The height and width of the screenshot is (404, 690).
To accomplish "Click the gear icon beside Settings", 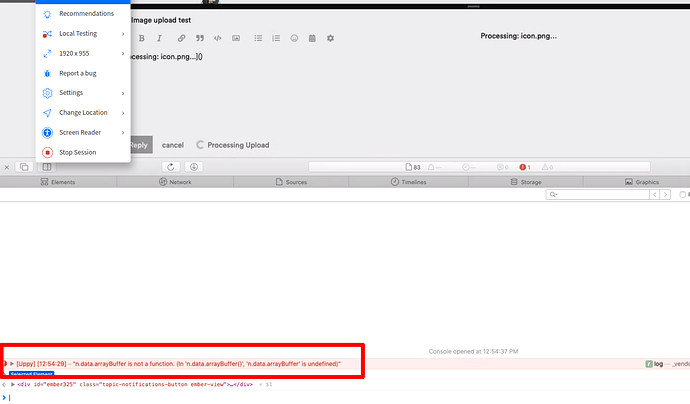I will (x=47, y=93).
